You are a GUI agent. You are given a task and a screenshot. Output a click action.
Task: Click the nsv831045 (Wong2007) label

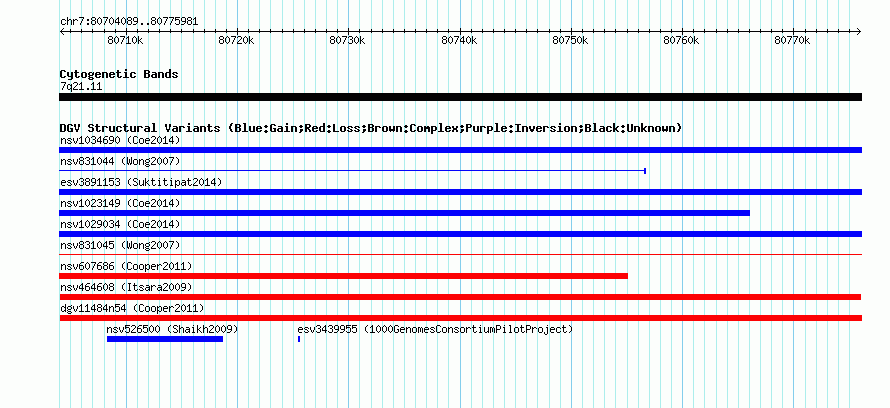tap(120, 245)
